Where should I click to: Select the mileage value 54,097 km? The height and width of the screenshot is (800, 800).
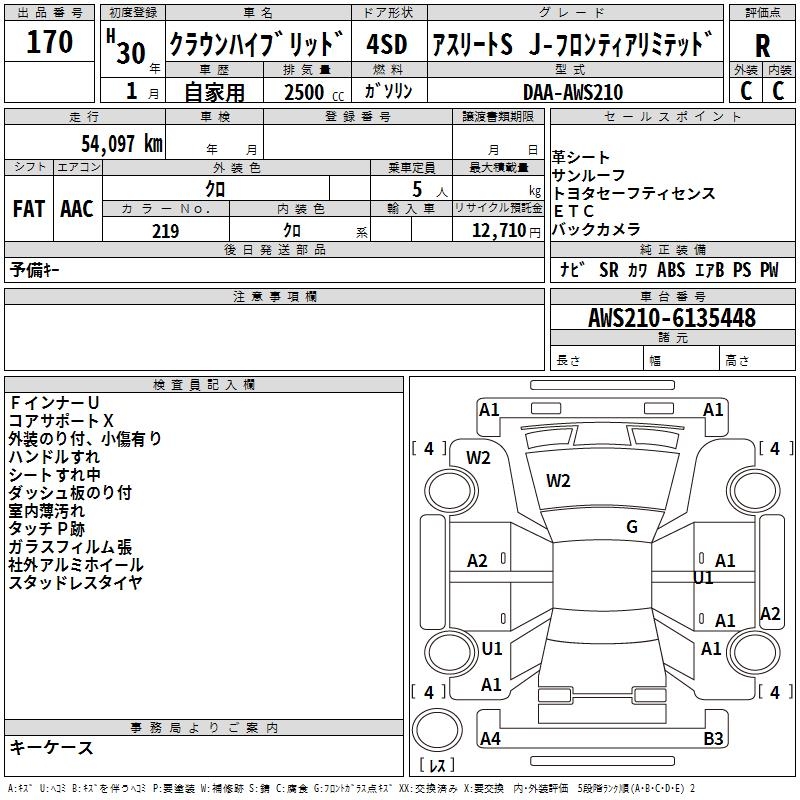pos(109,143)
